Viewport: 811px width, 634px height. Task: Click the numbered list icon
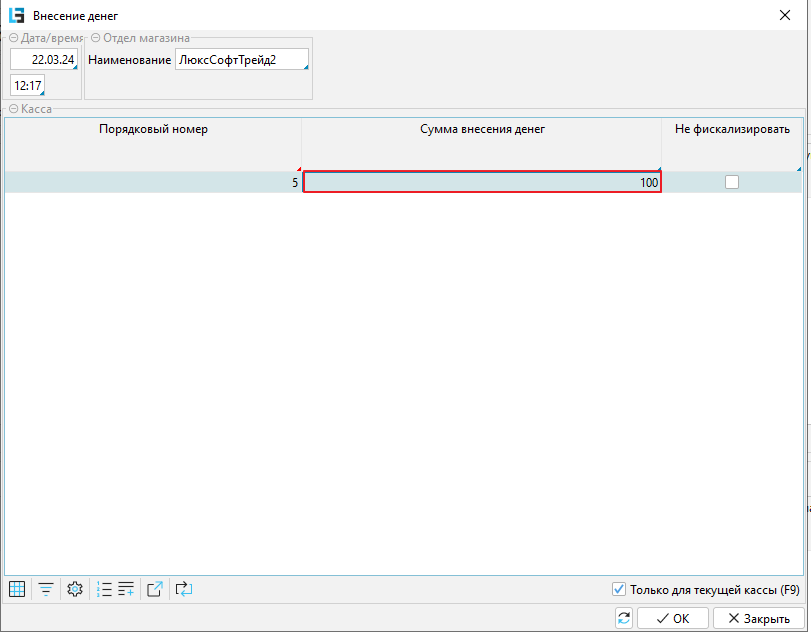coord(104,589)
